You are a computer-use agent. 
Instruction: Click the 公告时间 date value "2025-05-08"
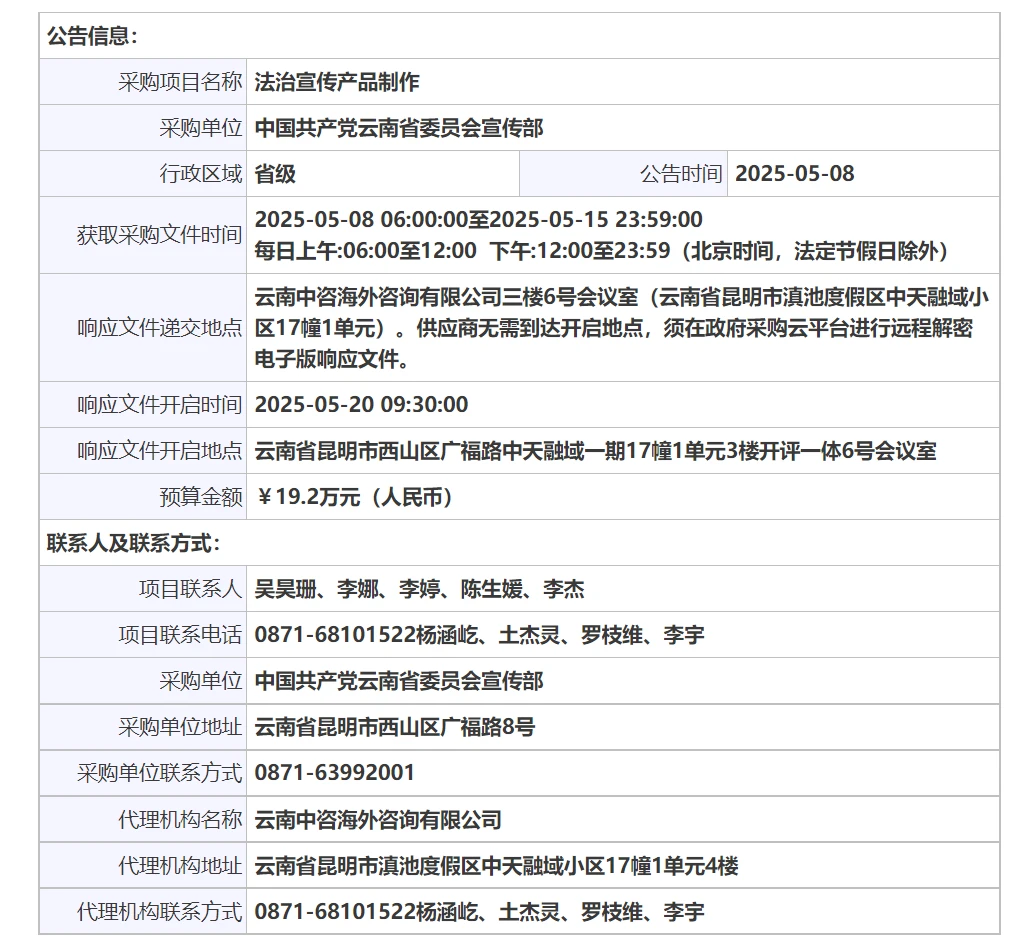pyautogui.click(x=795, y=173)
